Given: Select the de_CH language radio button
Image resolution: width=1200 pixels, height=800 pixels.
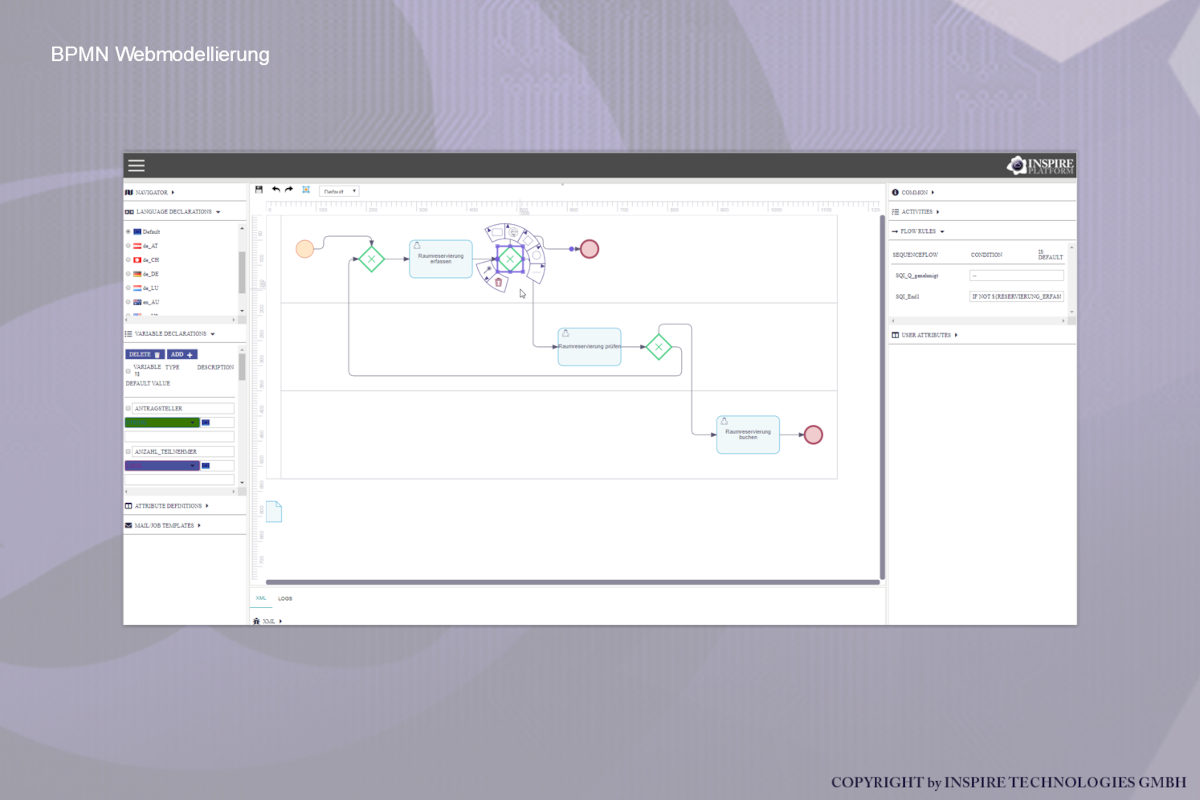Looking at the screenshot, I should point(128,259).
